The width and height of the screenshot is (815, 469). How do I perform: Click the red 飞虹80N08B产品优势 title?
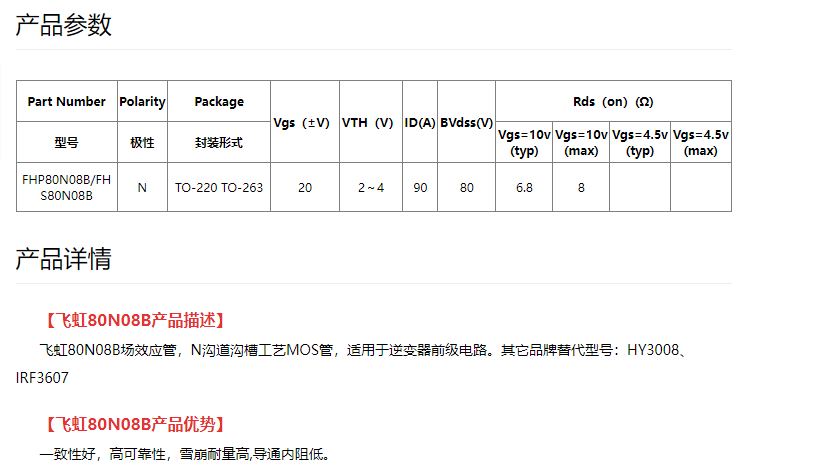(134, 424)
